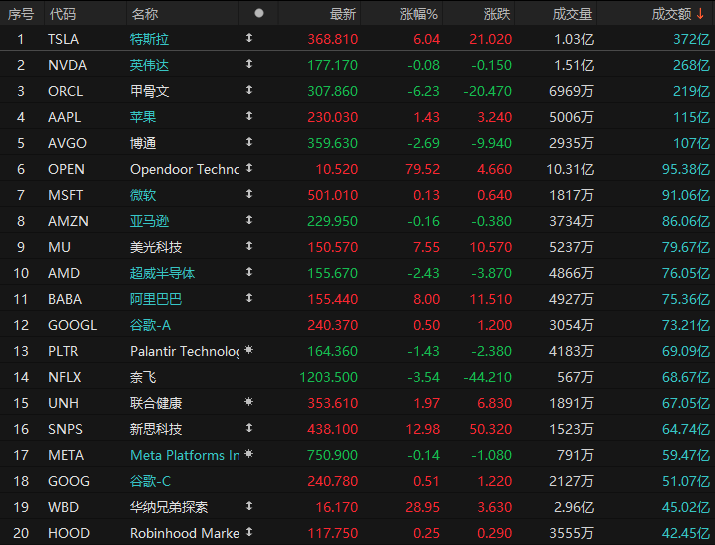Select the Opendoor Technc name cell
This screenshot has width=715, height=545.
[185, 169]
